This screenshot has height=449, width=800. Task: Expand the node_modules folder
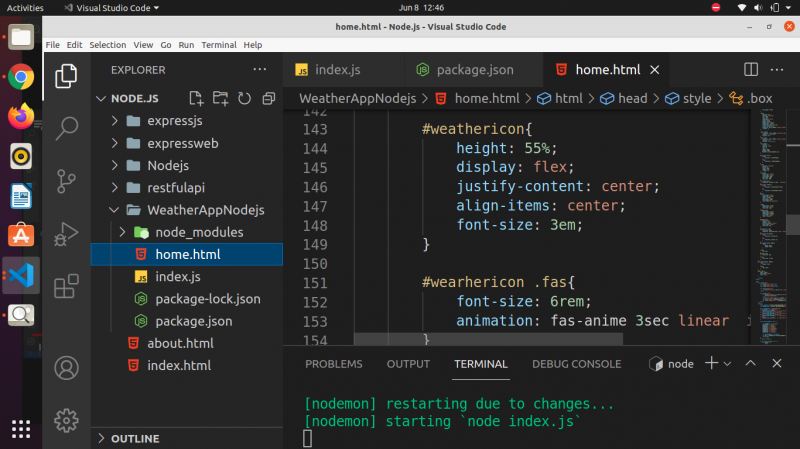(122, 232)
